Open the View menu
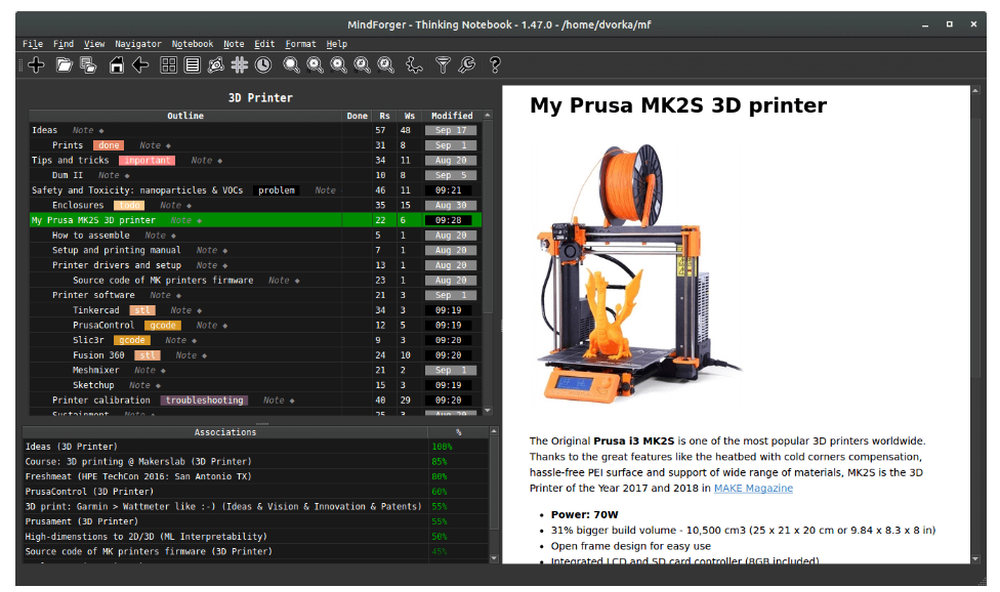Viewport: 1000px width, 592px height. coord(94,44)
